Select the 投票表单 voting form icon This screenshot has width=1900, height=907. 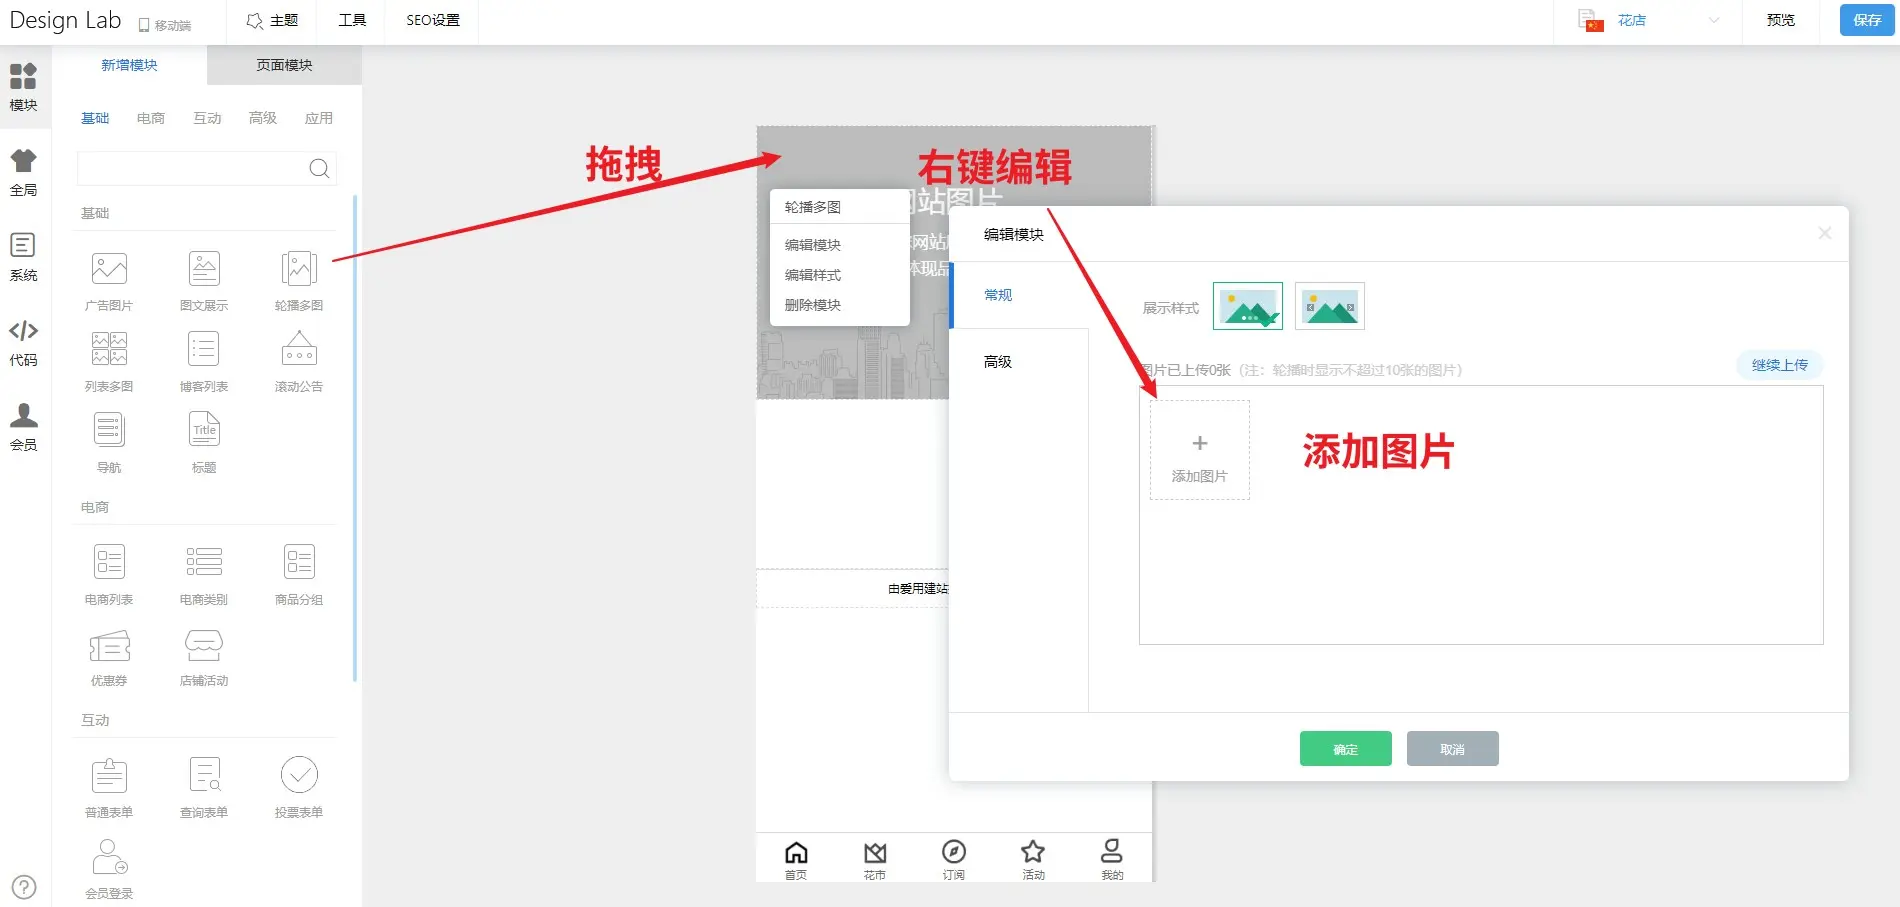[299, 776]
